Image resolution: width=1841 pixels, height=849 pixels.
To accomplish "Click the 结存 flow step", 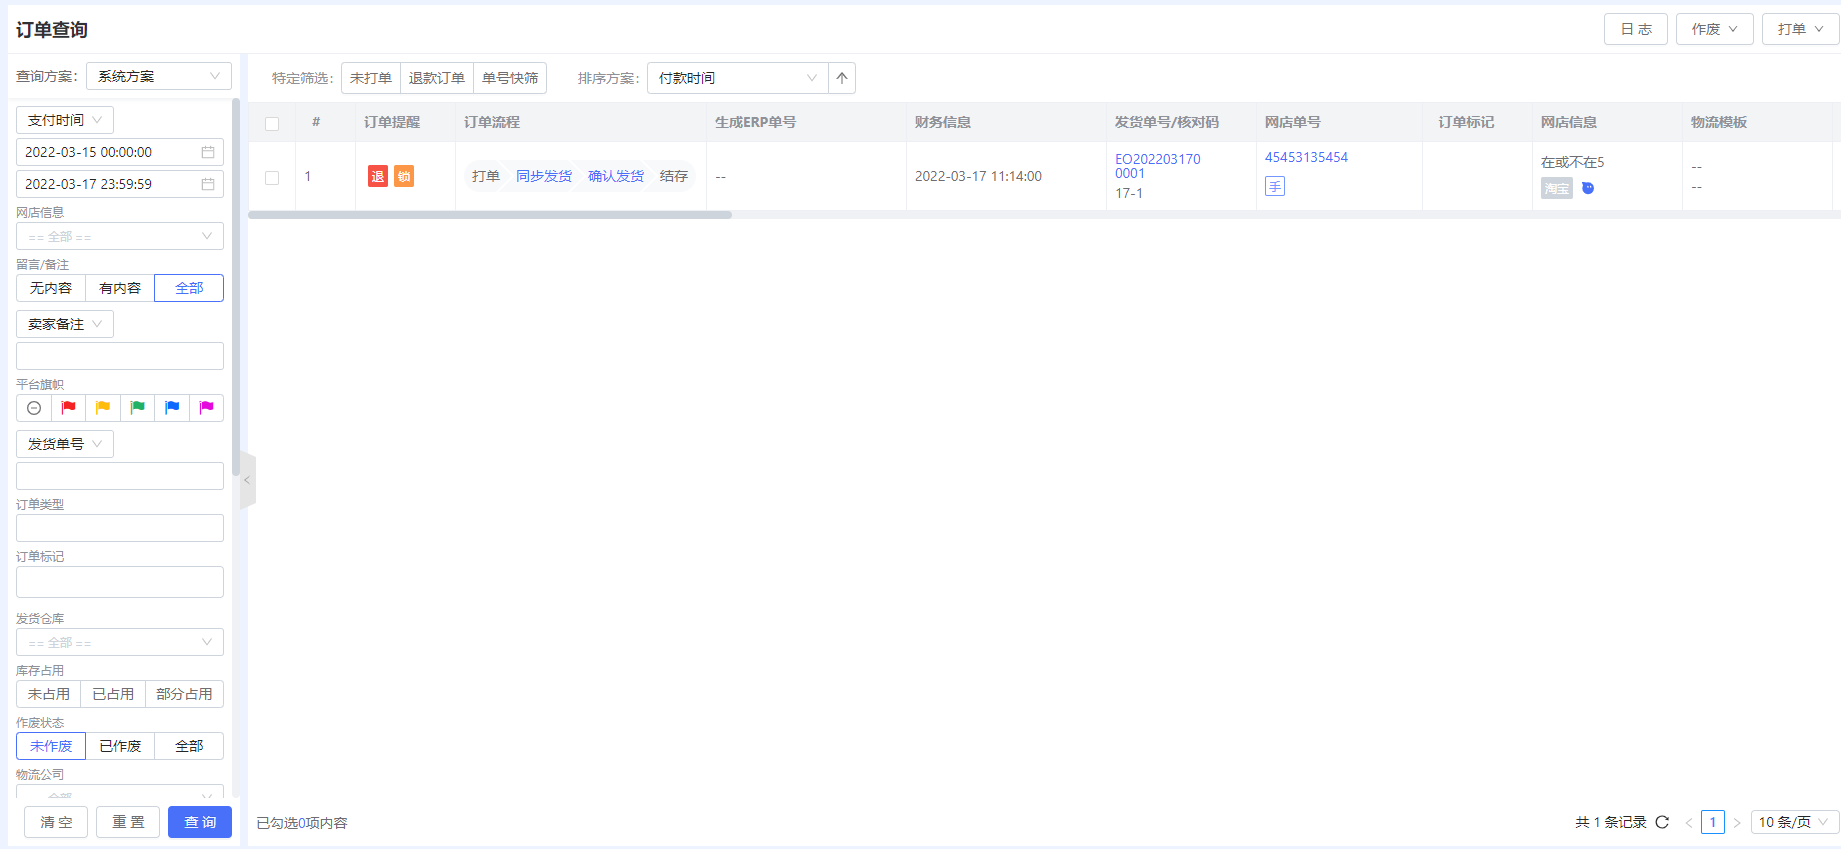I will click(674, 176).
